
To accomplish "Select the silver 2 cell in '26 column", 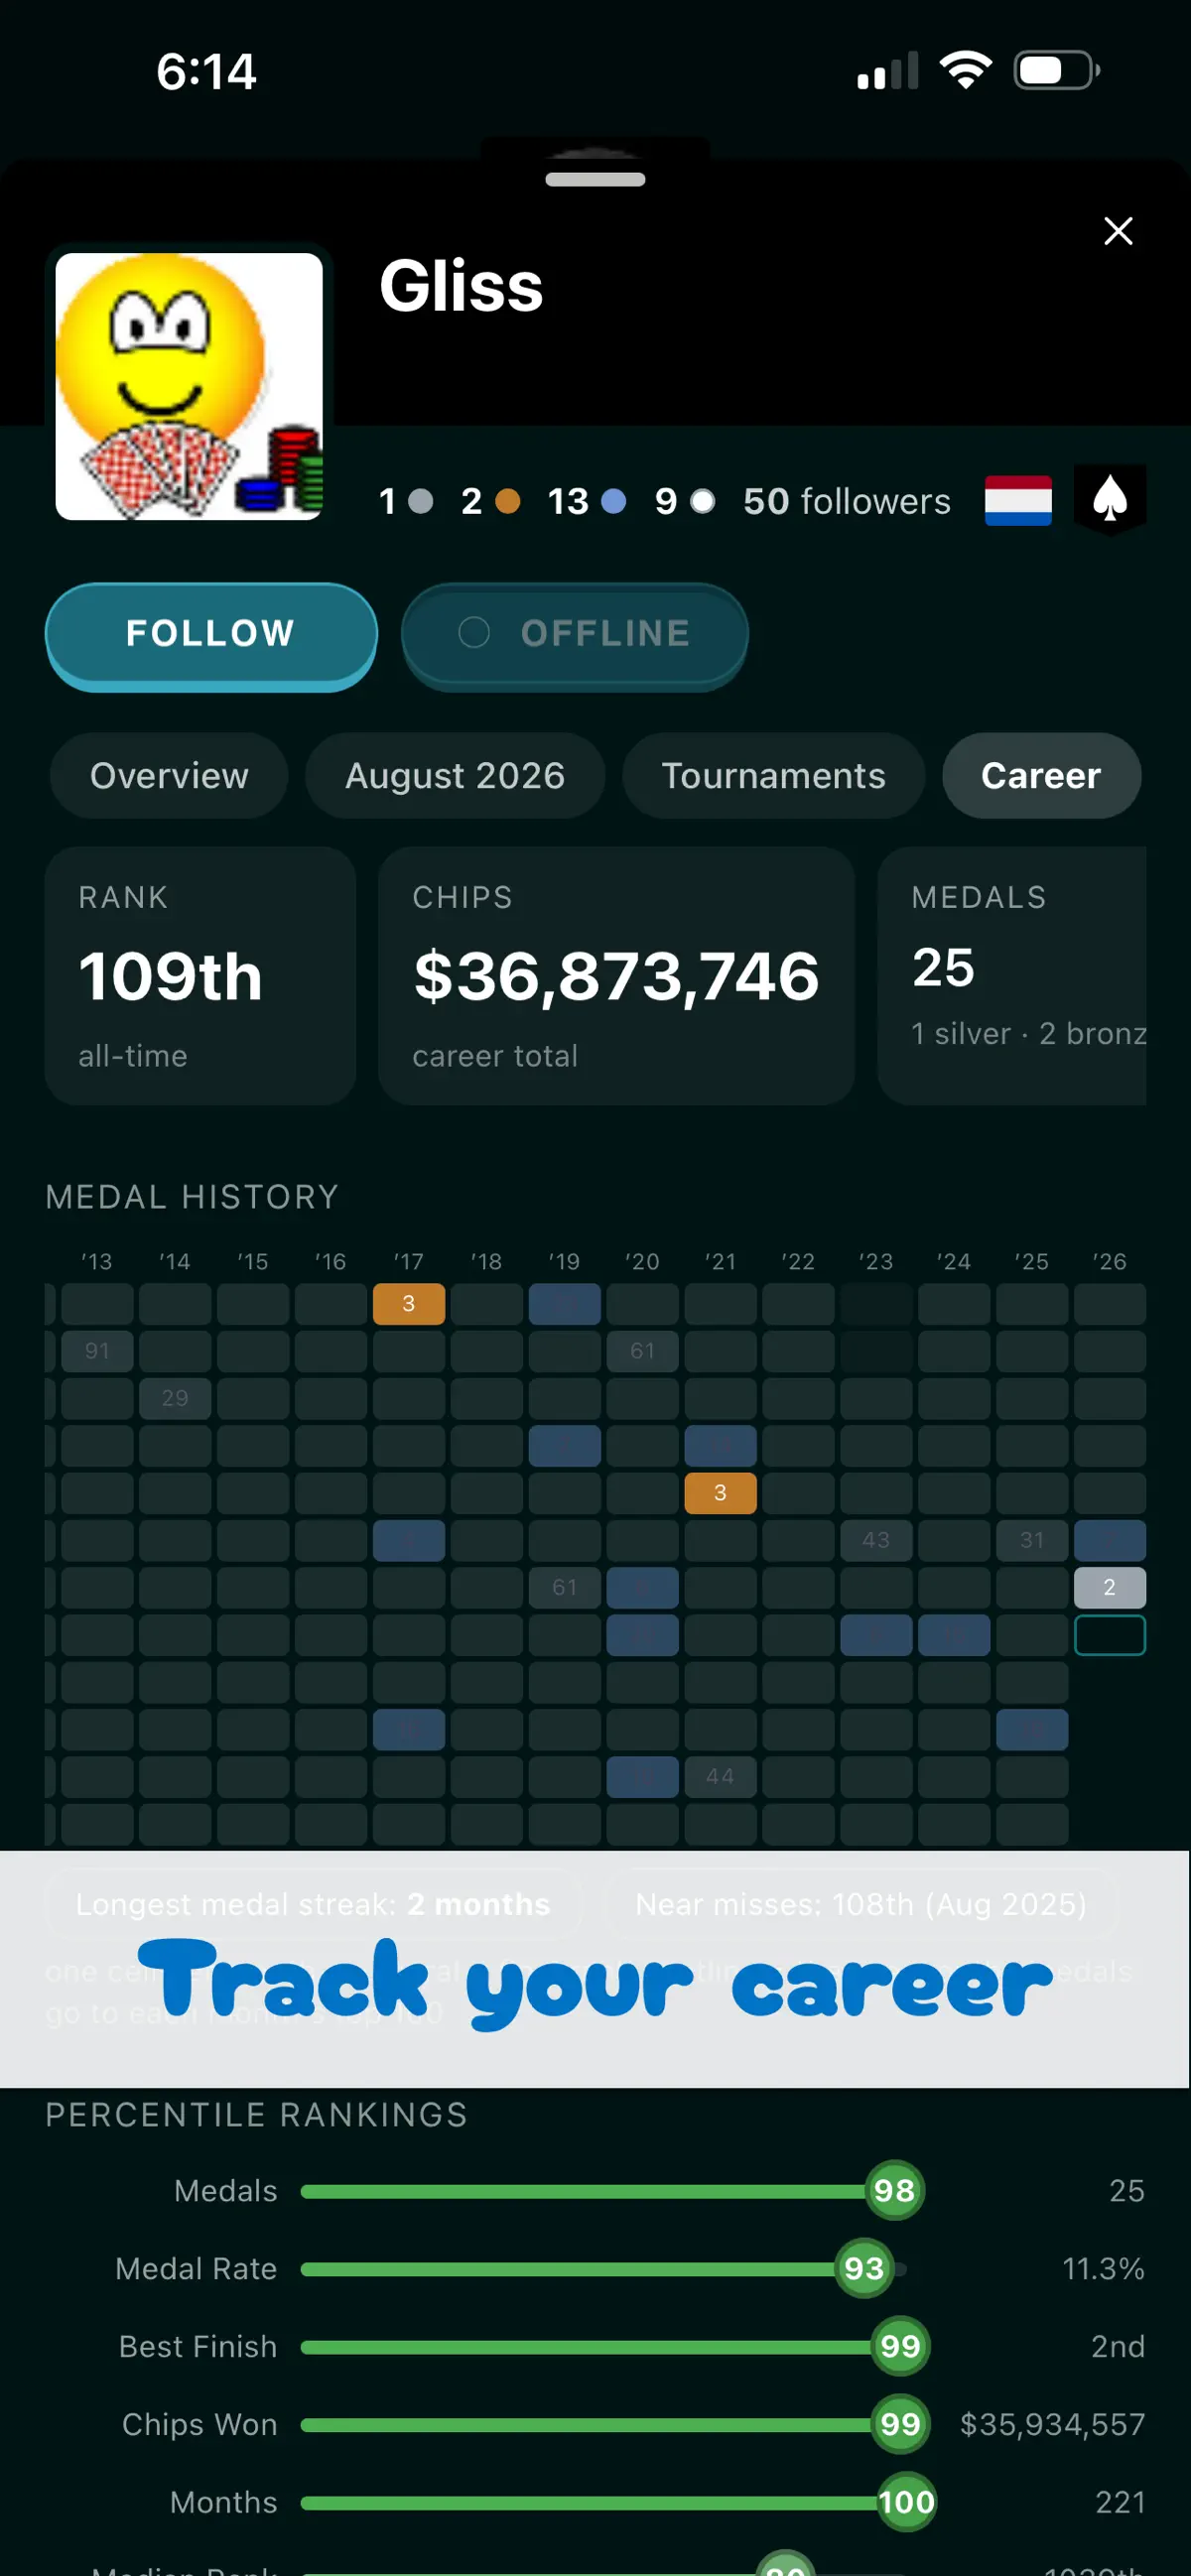I will point(1109,1587).
